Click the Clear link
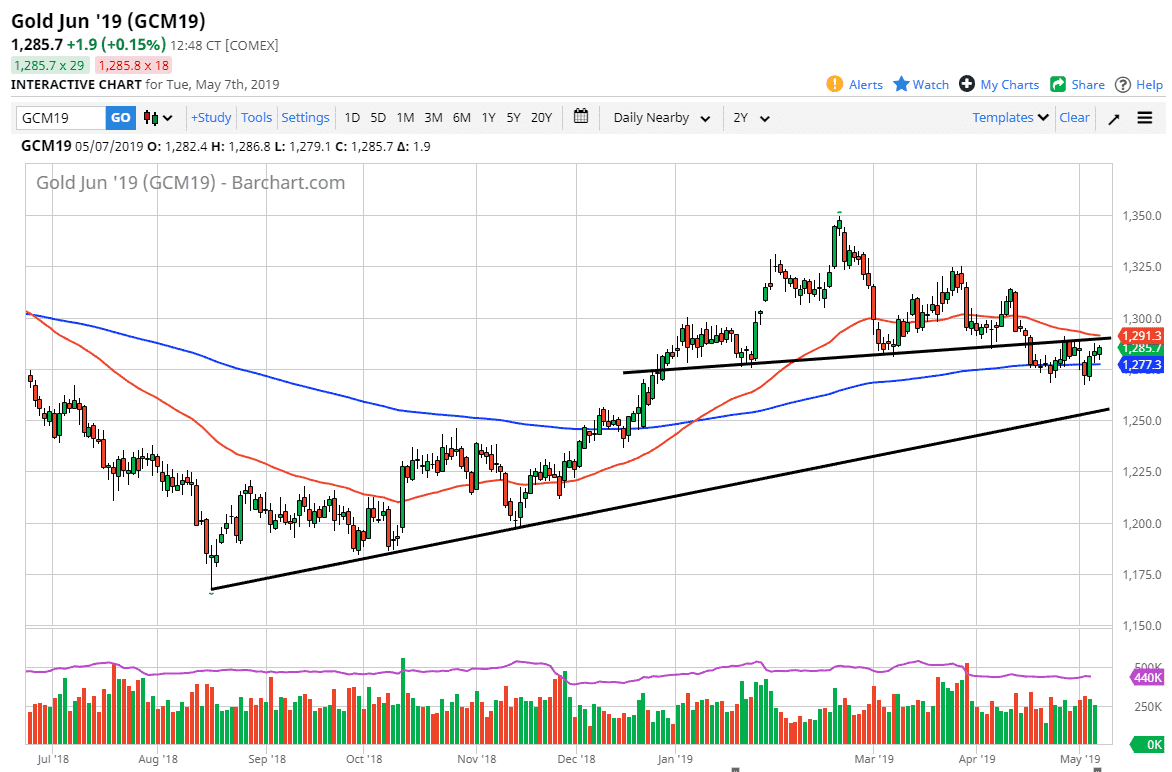This screenshot has height=772, width=1172. pyautogui.click(x=1074, y=117)
